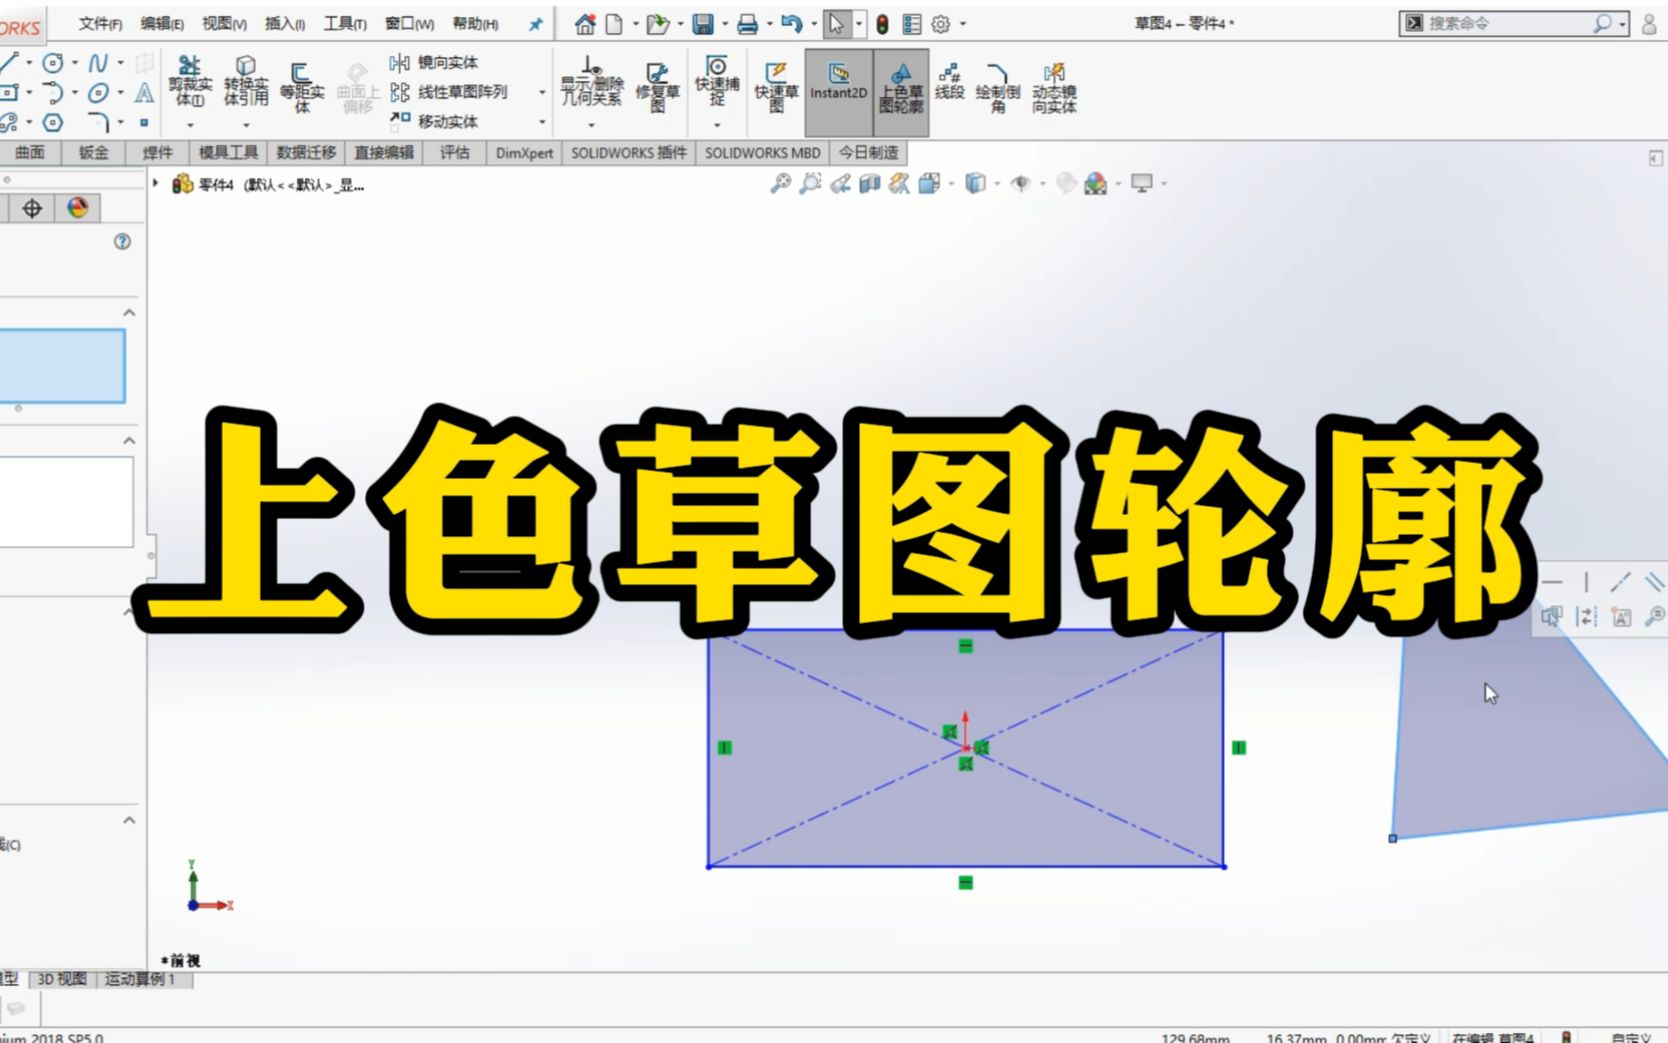Open the Convert Entities dropdown arrow
1668x1043 pixels.
(x=246, y=125)
